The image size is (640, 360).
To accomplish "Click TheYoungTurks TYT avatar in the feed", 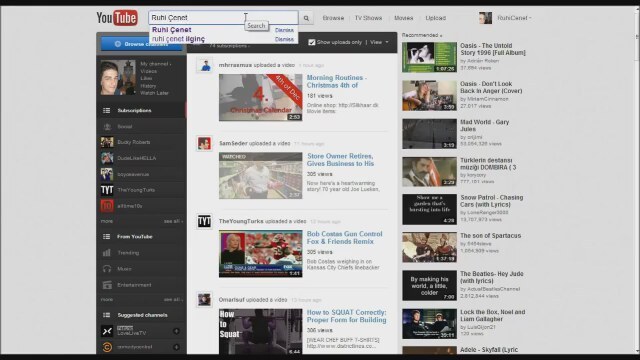I will 204,221.
